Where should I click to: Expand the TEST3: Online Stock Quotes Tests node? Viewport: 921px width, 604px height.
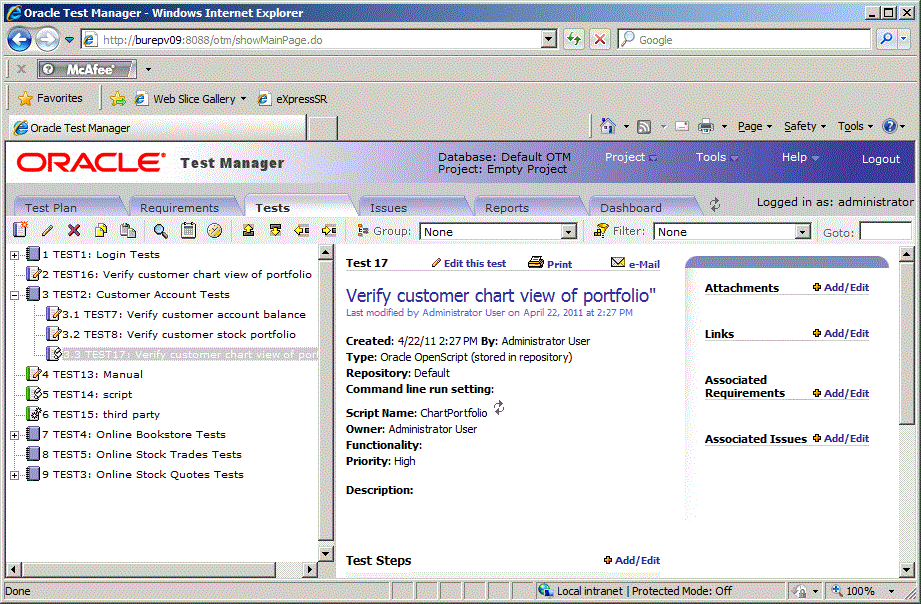click(14, 475)
